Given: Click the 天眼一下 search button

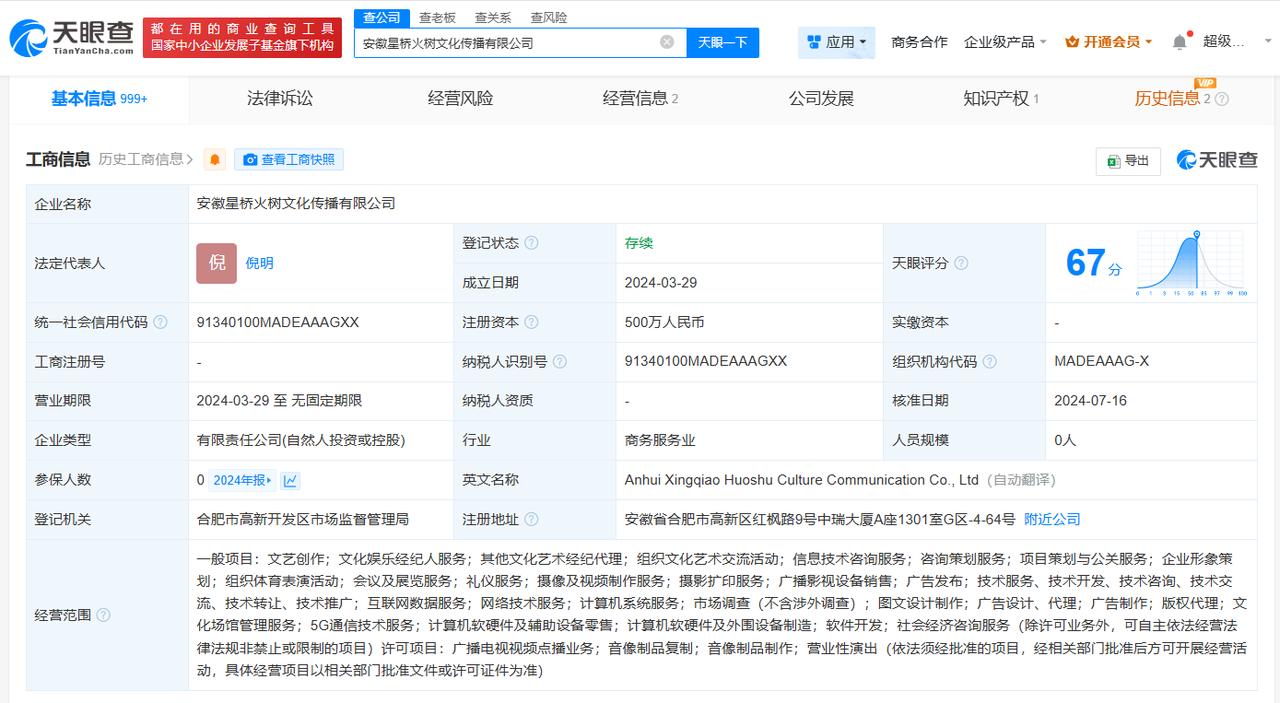Looking at the screenshot, I should click(723, 42).
